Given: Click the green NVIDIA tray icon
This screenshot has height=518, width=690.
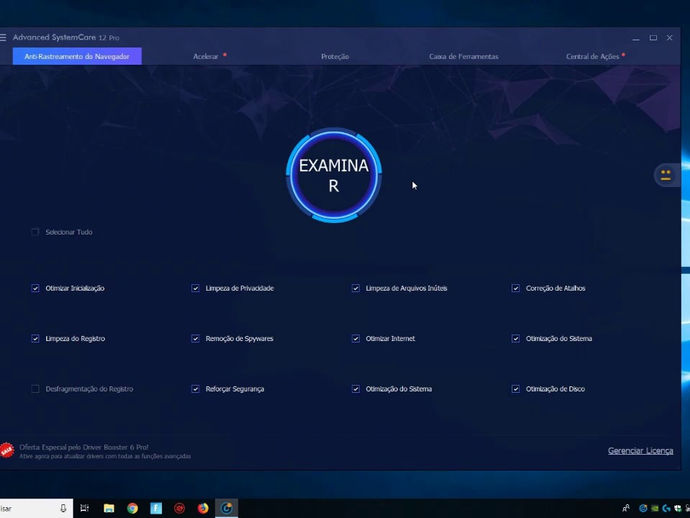Looking at the screenshot, I should pos(655,508).
